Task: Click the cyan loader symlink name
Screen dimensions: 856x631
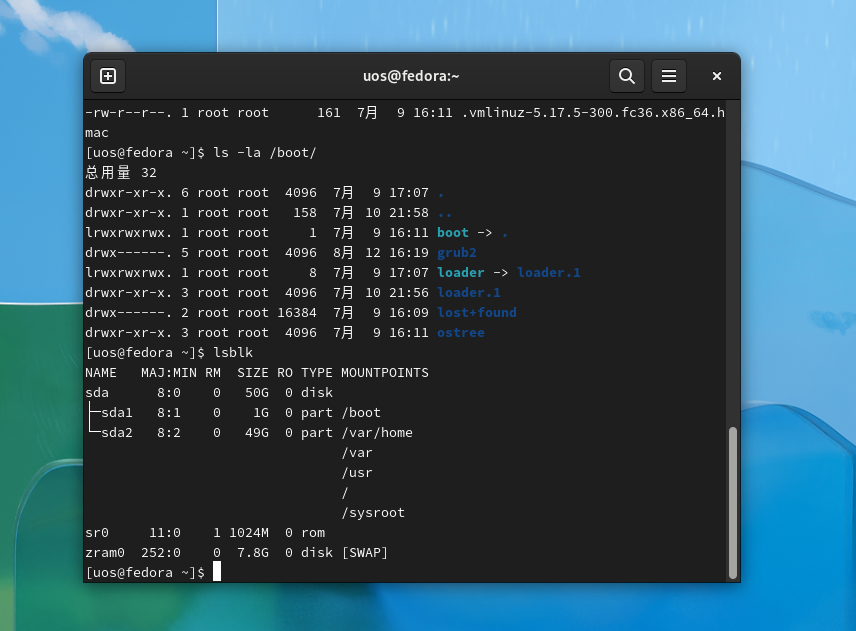Action: click(x=461, y=272)
